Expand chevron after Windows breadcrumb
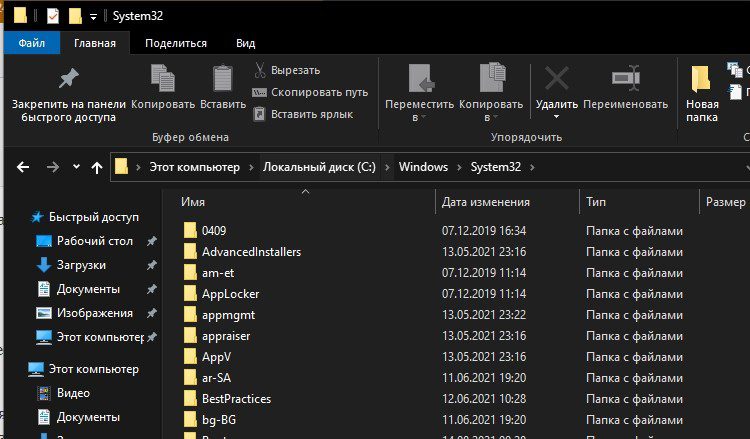This screenshot has height=439, width=750. click(459, 167)
